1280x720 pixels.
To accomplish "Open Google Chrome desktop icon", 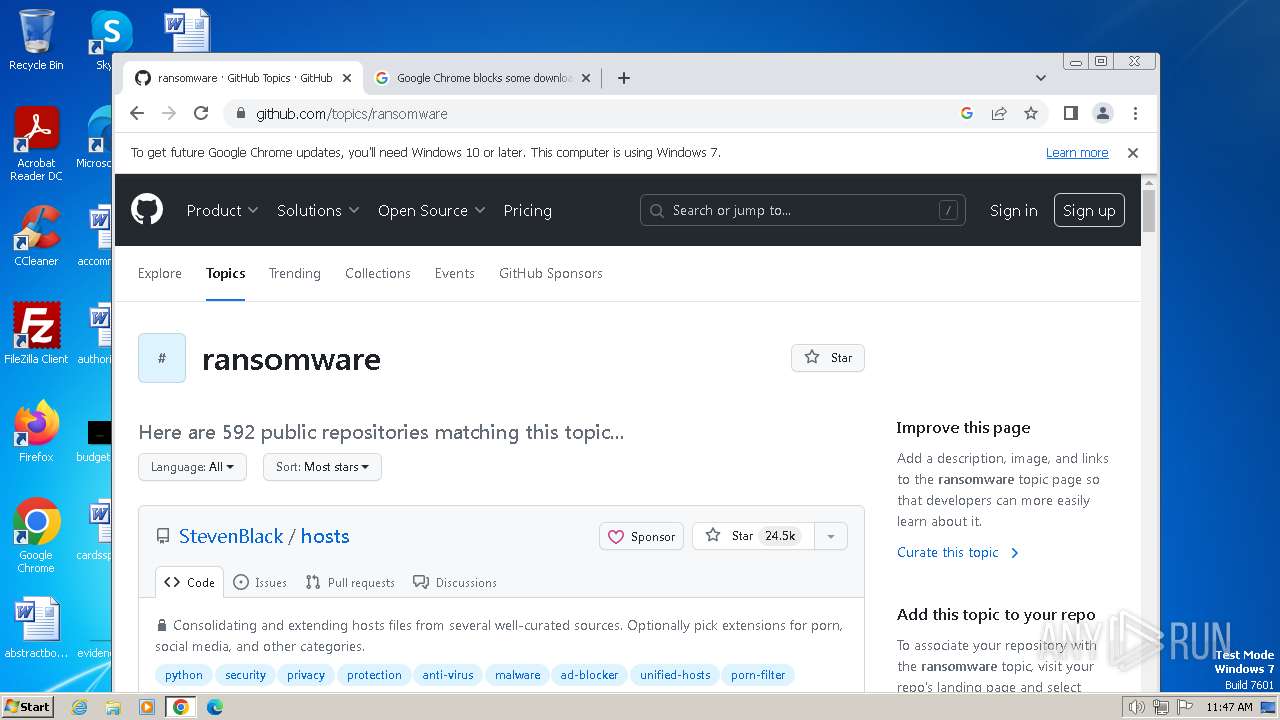I will [x=36, y=535].
